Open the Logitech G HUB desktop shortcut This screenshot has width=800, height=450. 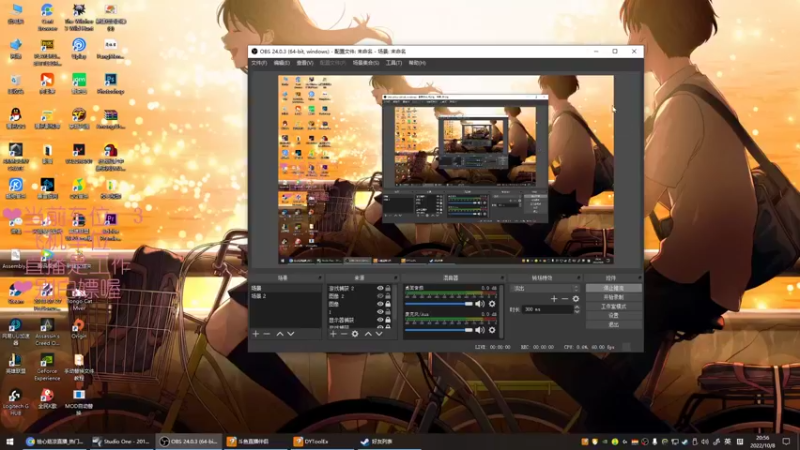15,402
